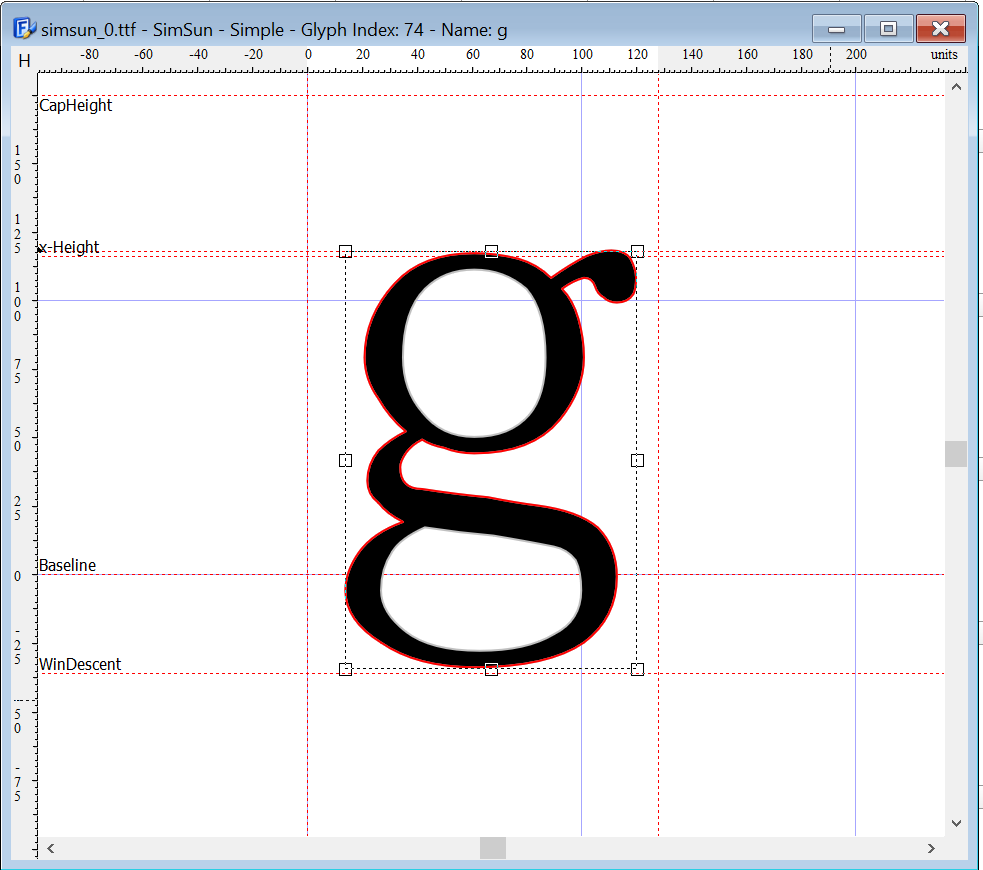Select the bottom-right selection handle
This screenshot has height=870, width=983.
[x=637, y=669]
